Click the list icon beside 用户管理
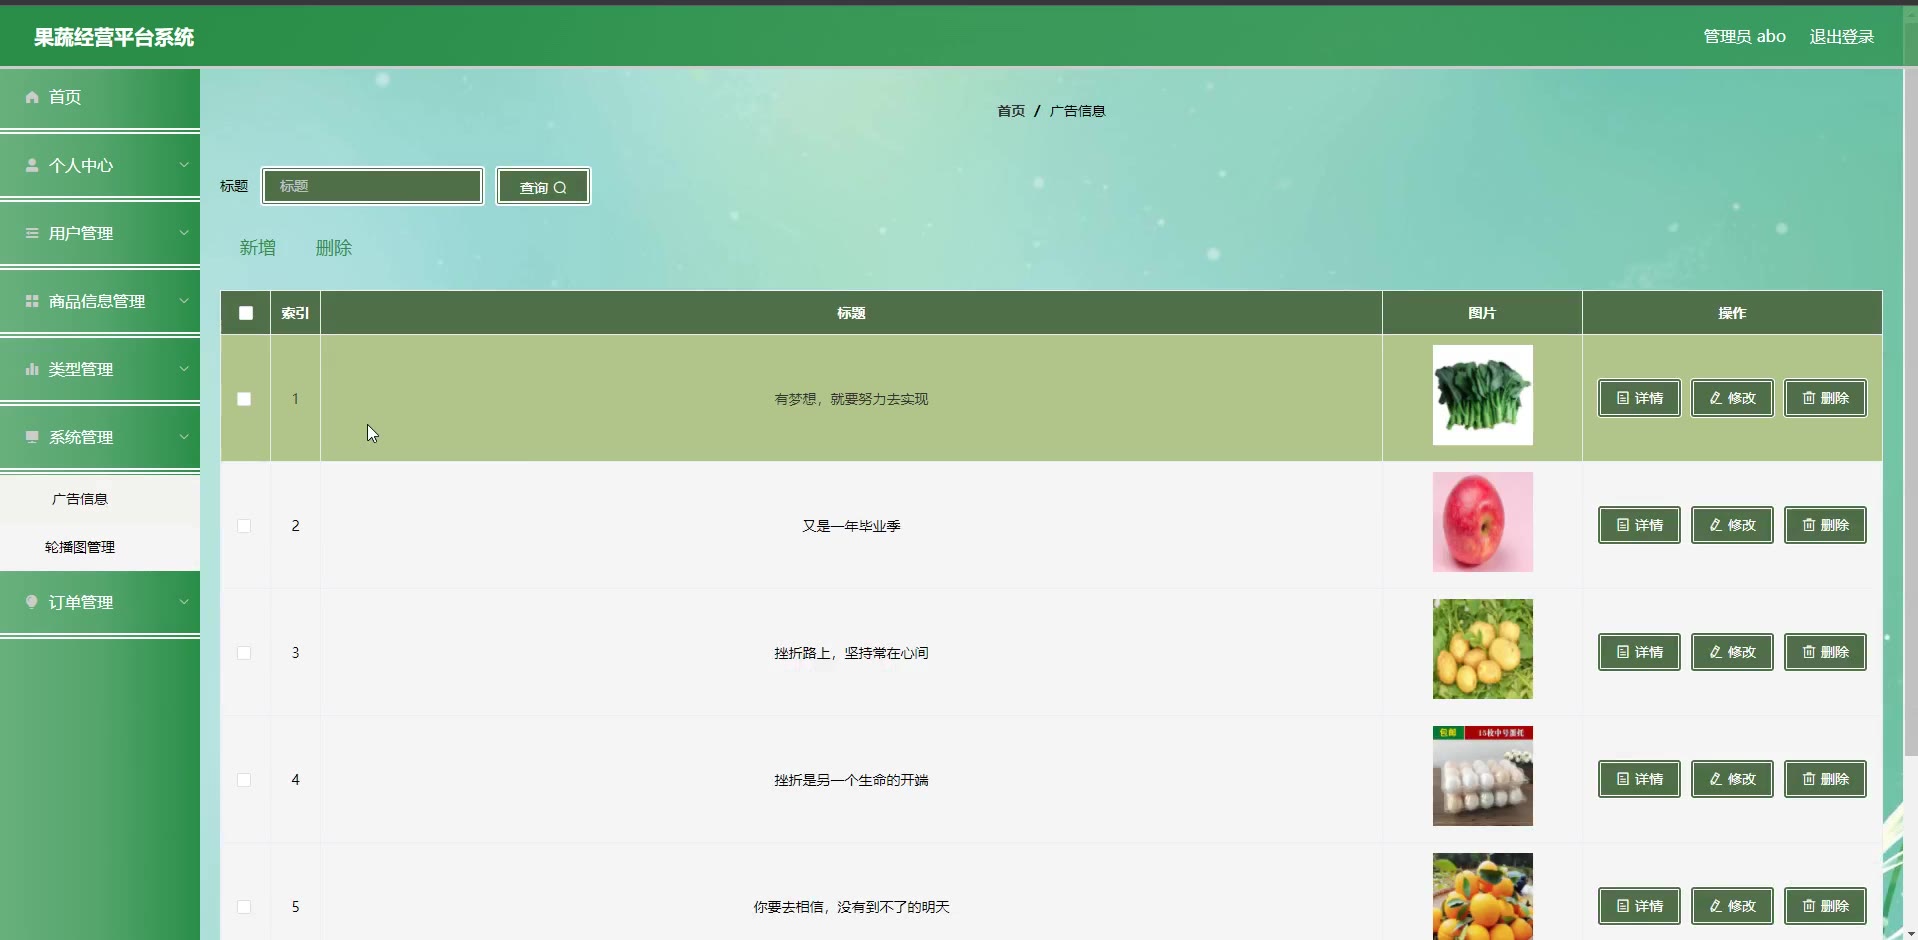 coord(32,233)
